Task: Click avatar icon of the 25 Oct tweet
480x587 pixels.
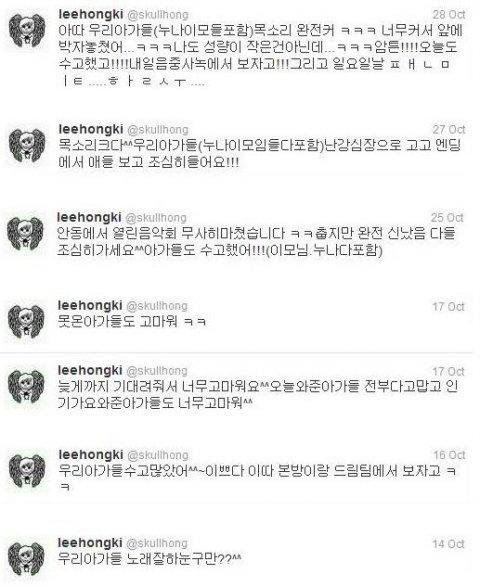Action: [25, 234]
